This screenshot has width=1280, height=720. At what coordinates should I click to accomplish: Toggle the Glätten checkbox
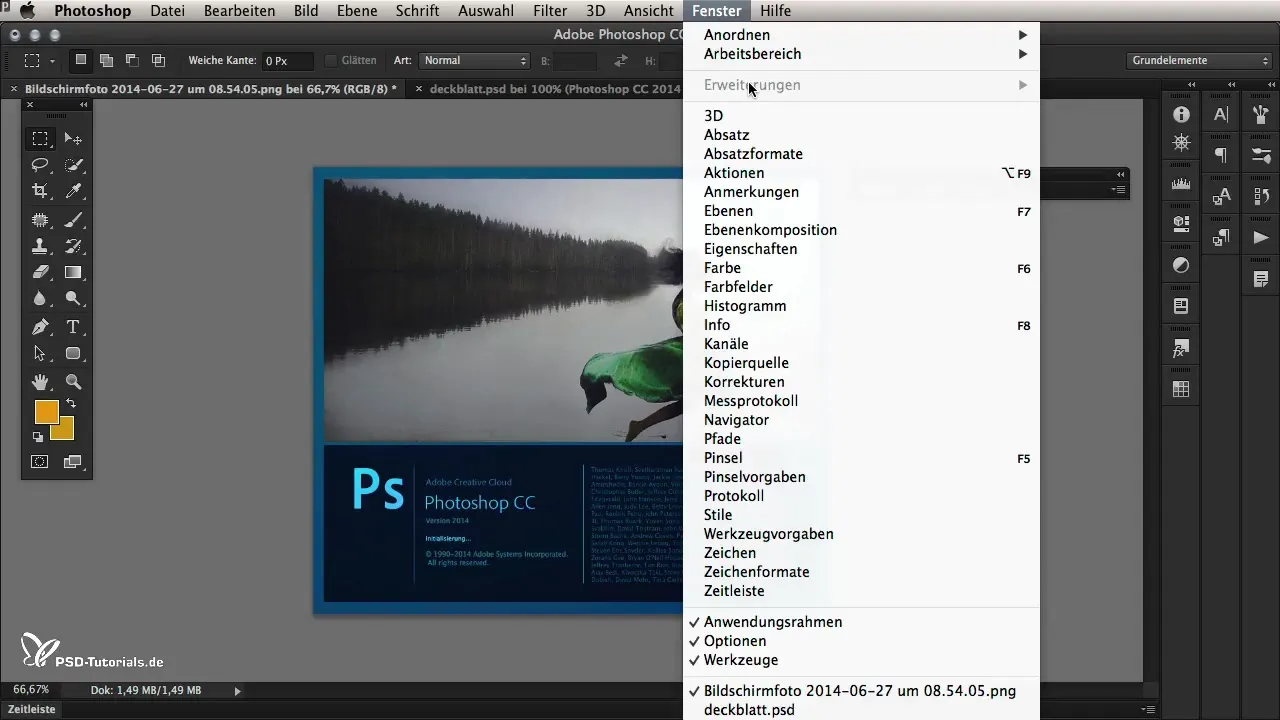331,61
